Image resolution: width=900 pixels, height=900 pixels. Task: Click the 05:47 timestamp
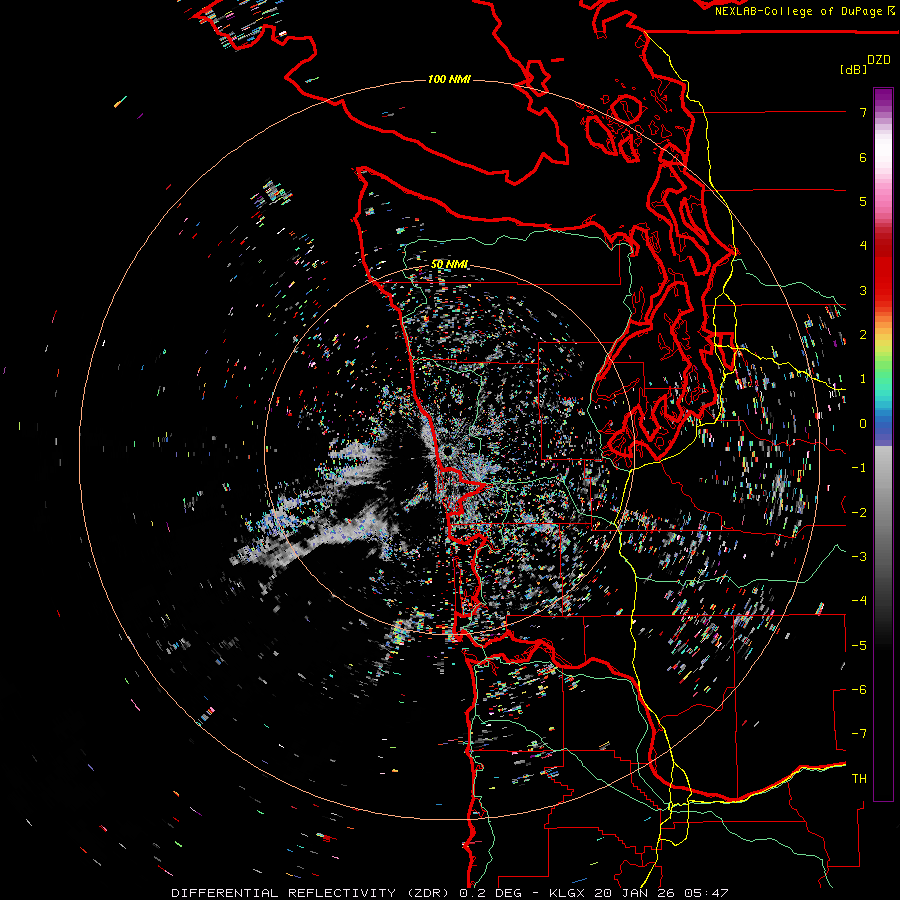705,893
